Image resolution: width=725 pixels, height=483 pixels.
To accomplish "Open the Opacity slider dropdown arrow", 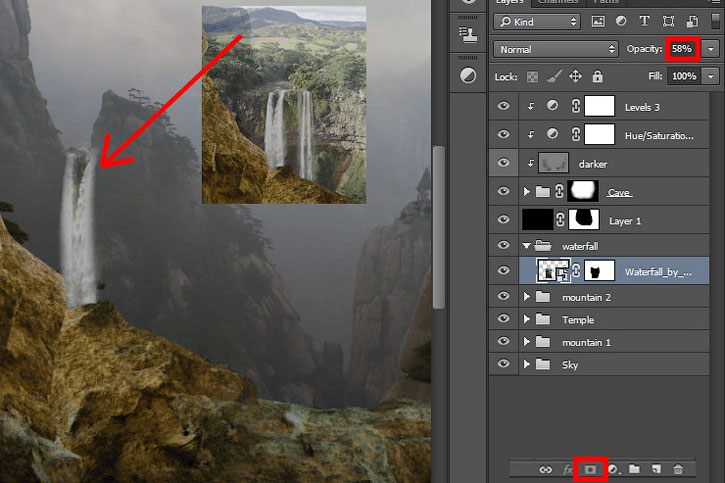I will 711,49.
